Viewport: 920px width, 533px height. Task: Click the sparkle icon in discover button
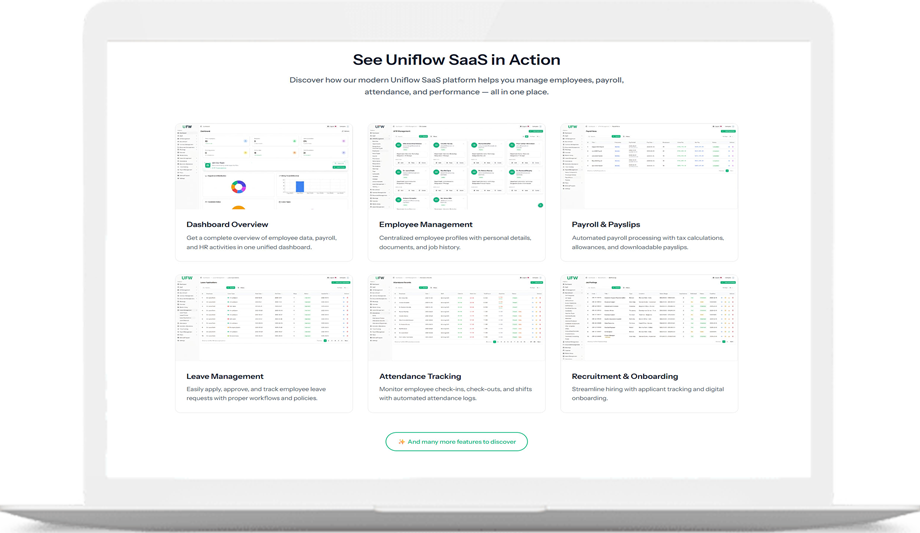(x=401, y=441)
